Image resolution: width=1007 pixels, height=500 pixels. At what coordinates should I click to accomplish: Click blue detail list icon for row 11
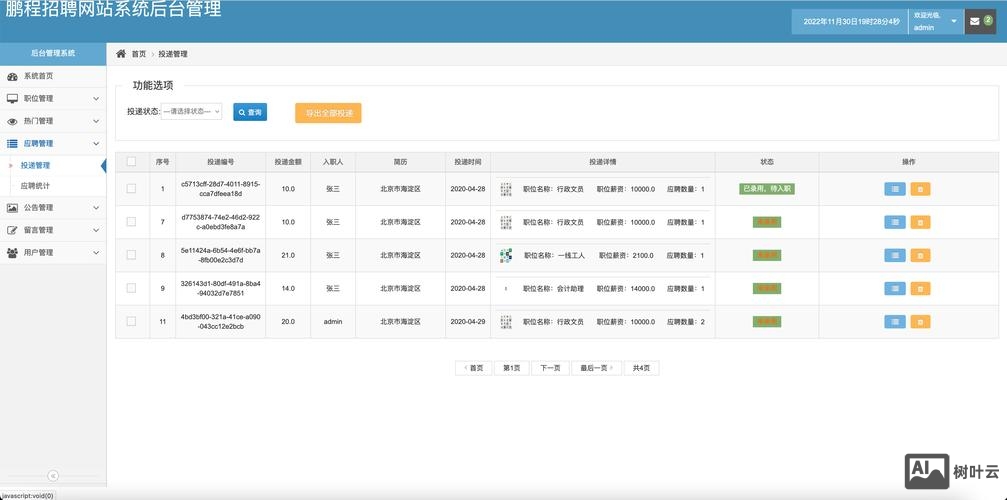point(894,322)
